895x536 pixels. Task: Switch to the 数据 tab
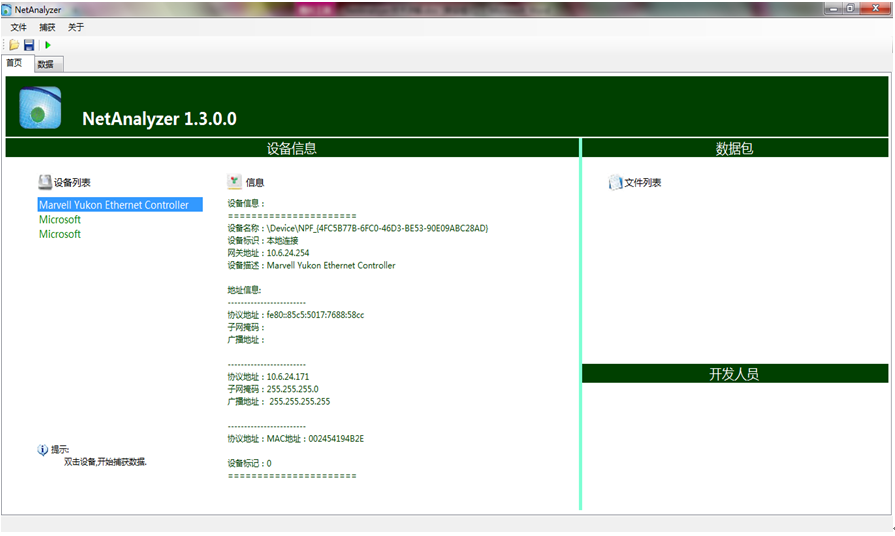[47, 65]
